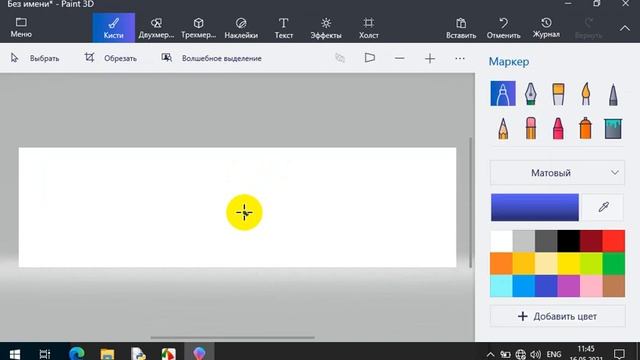Choose the Fill bucket tool

pyautogui.click(x=613, y=128)
